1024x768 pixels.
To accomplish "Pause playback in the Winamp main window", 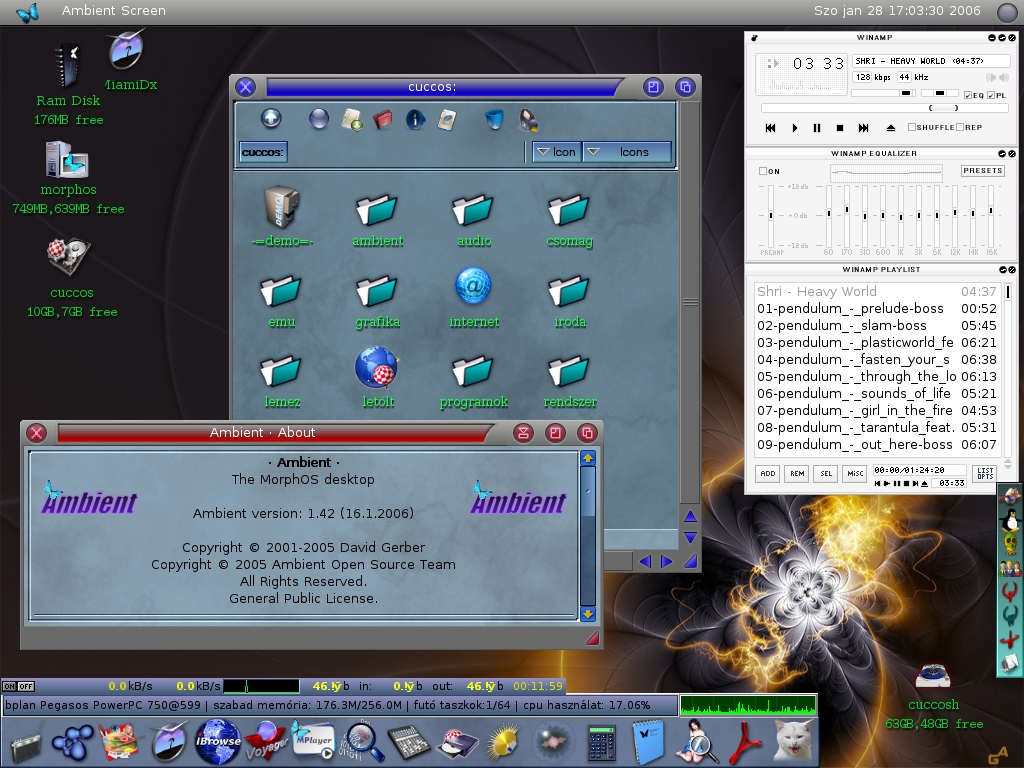I will click(x=817, y=128).
